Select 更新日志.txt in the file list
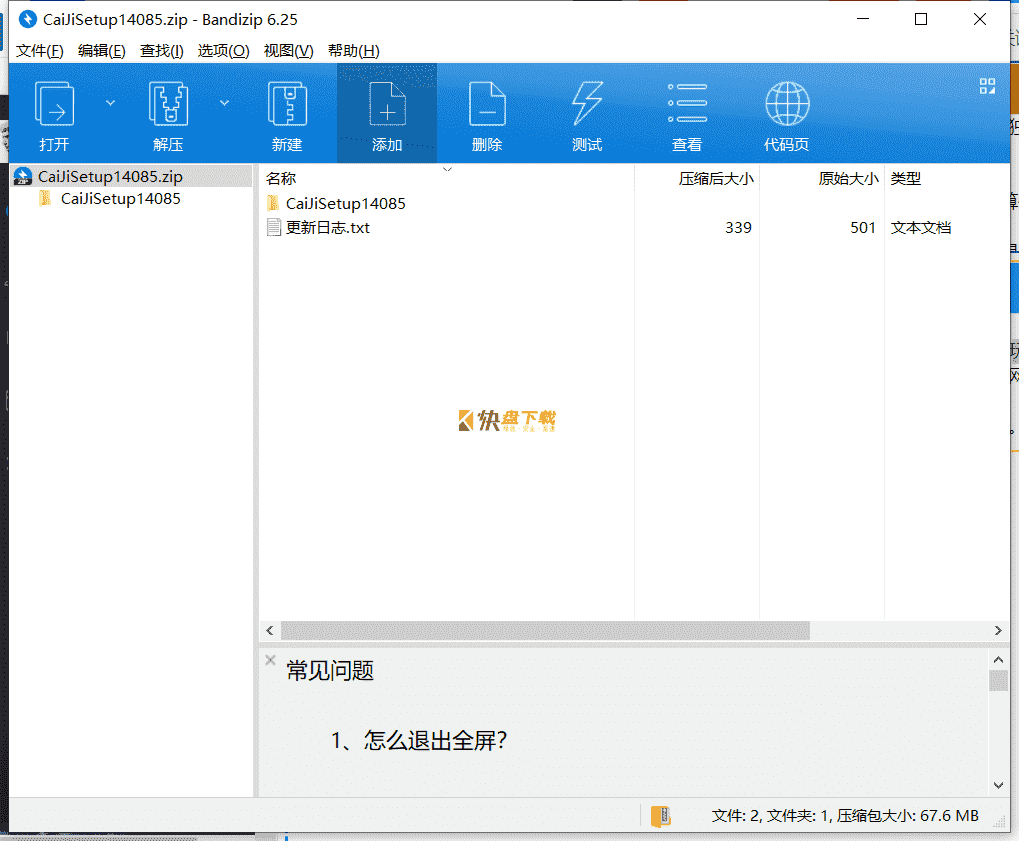Screen dimensions: 1019x841 click(x=328, y=227)
